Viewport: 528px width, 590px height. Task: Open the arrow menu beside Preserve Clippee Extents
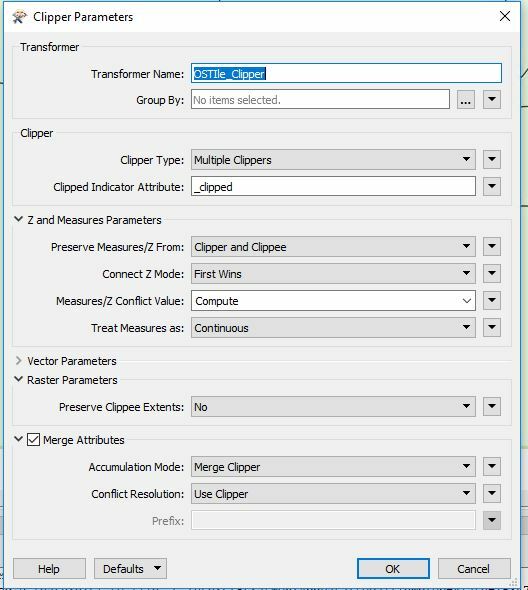[x=492, y=406]
